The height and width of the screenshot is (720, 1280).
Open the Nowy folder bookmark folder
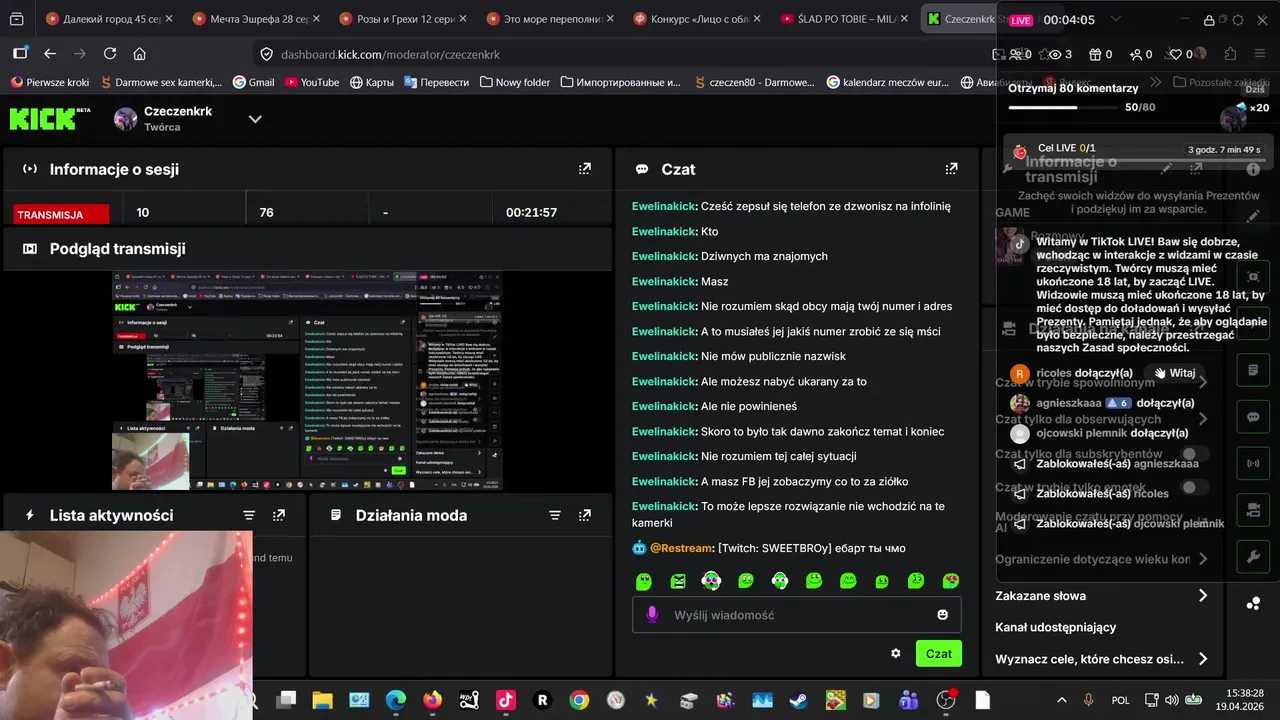pyautogui.click(x=514, y=82)
